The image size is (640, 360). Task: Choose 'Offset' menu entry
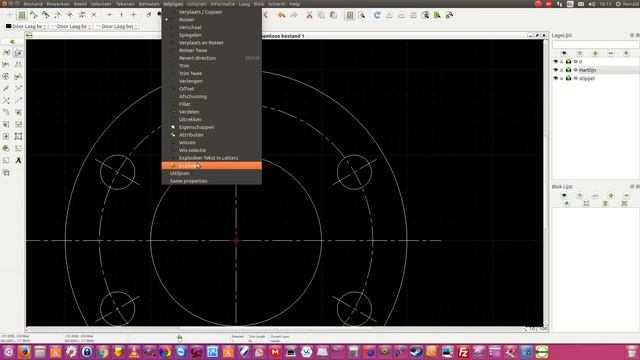[x=211, y=89]
